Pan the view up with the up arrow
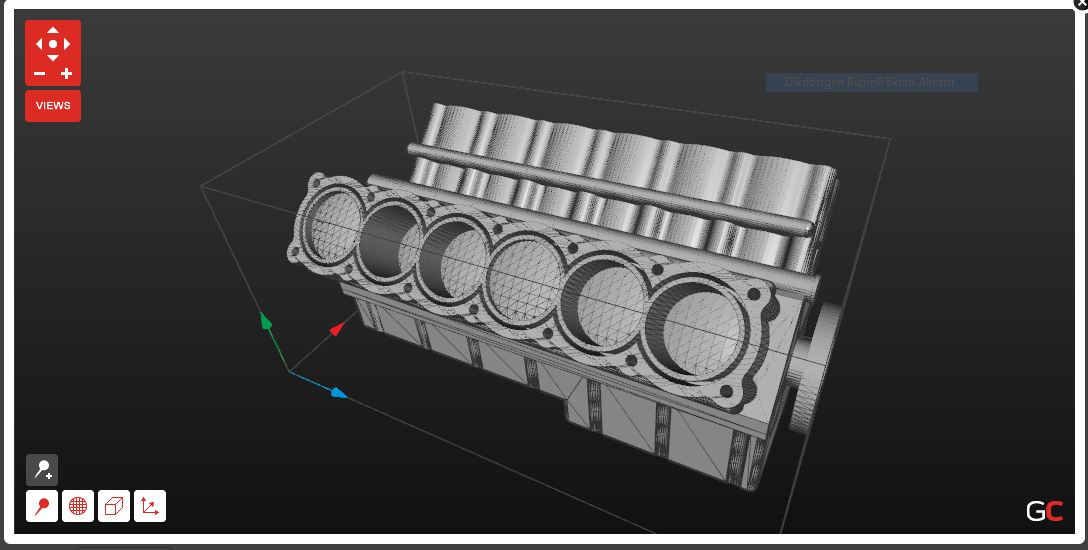1088x550 pixels. [53, 30]
